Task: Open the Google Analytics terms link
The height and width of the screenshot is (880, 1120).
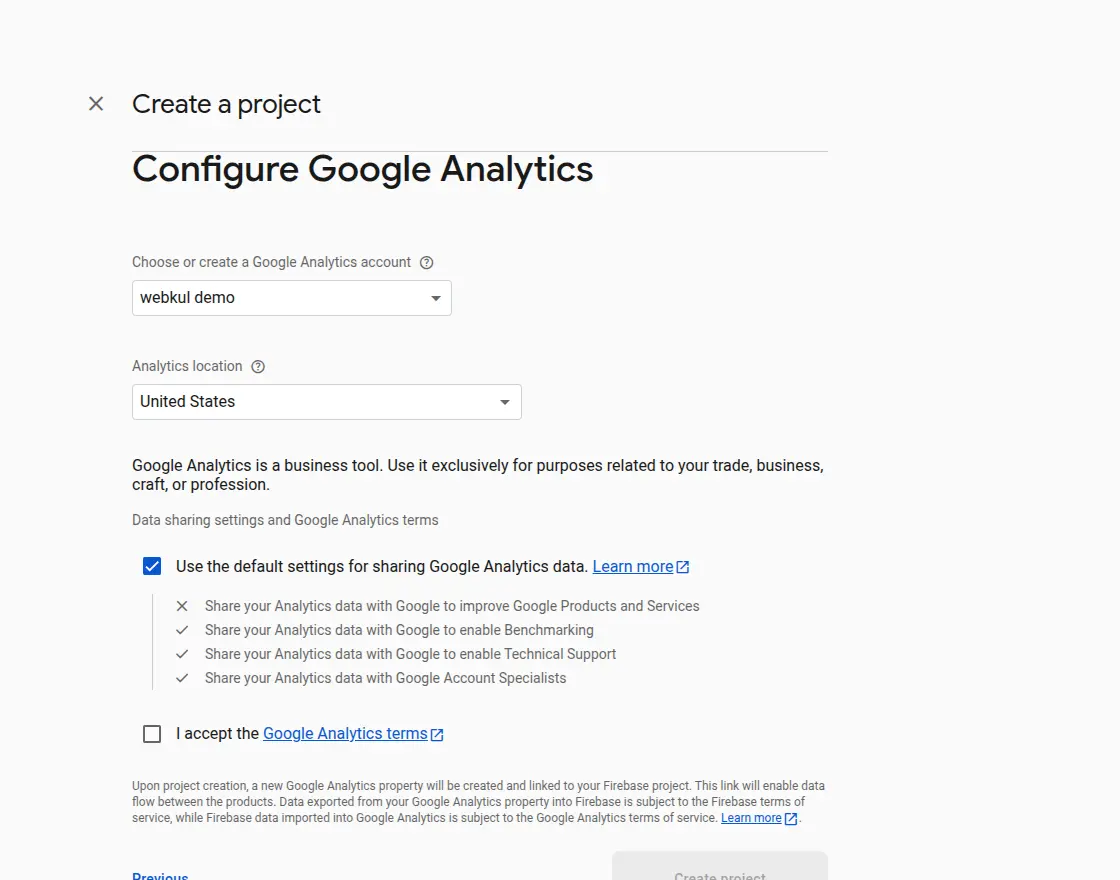Action: [345, 734]
